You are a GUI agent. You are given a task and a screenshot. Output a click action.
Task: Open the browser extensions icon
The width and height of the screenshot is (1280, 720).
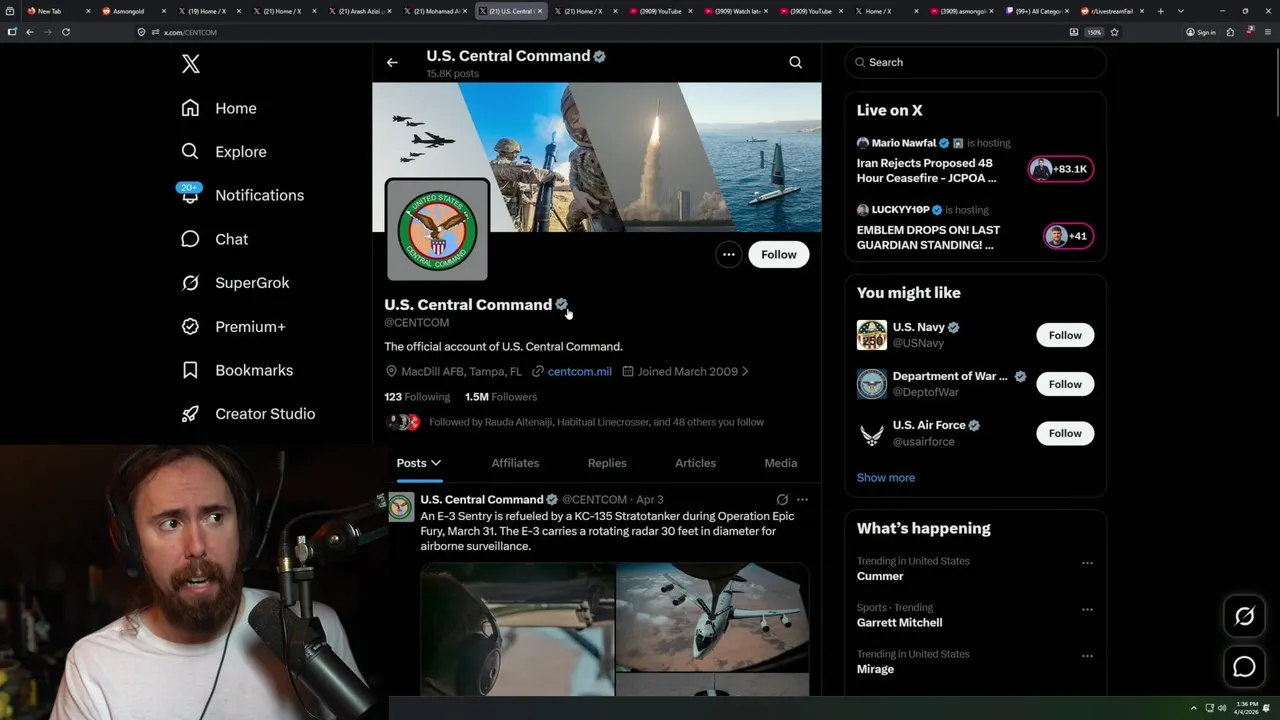[1230, 32]
